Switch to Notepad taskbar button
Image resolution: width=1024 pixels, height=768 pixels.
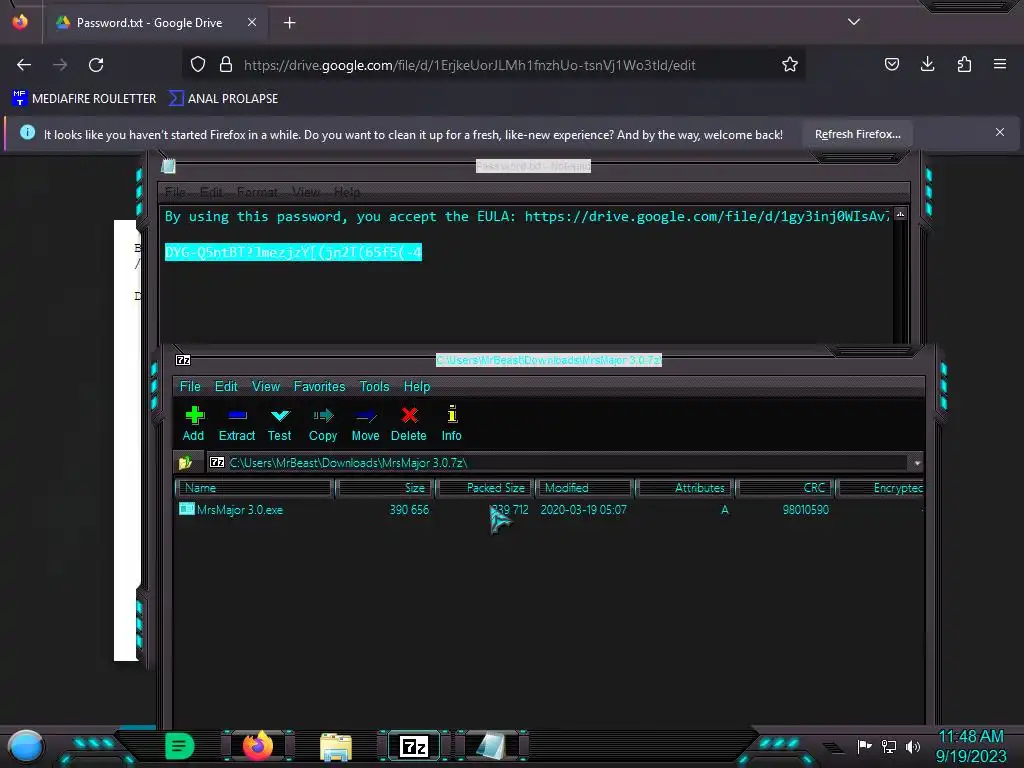491,746
